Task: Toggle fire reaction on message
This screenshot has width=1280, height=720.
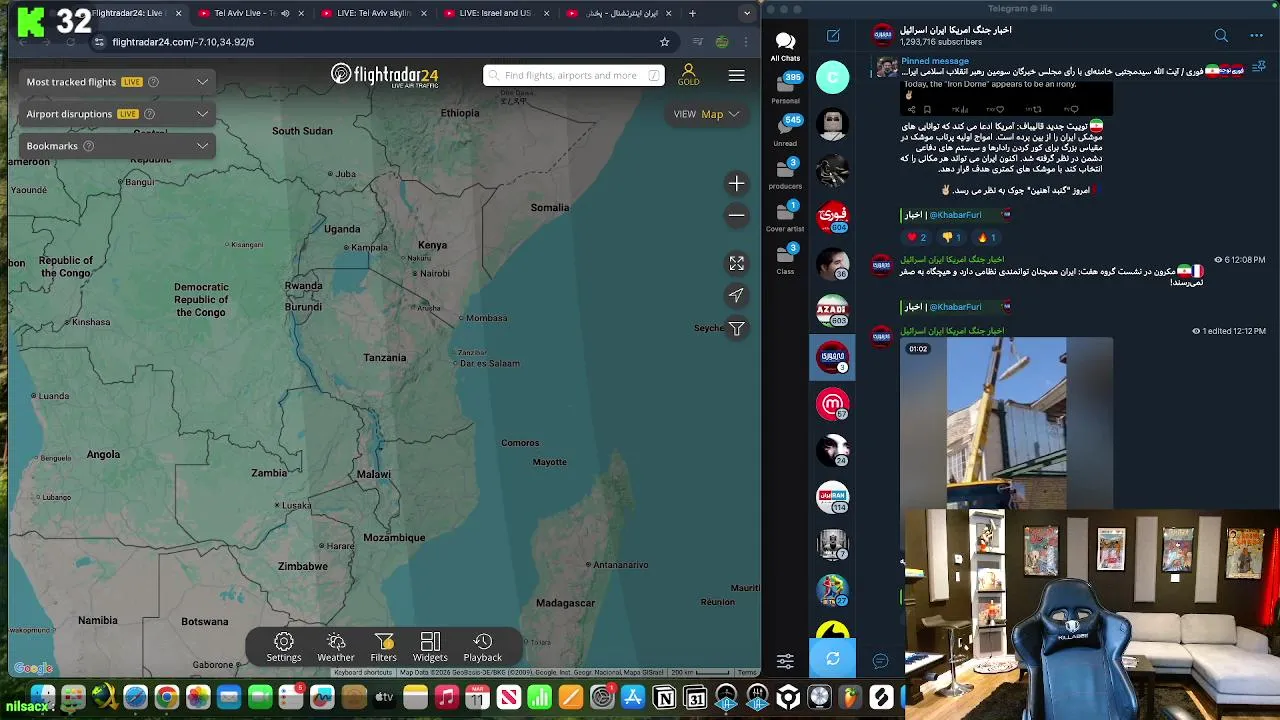Action: pos(987,237)
